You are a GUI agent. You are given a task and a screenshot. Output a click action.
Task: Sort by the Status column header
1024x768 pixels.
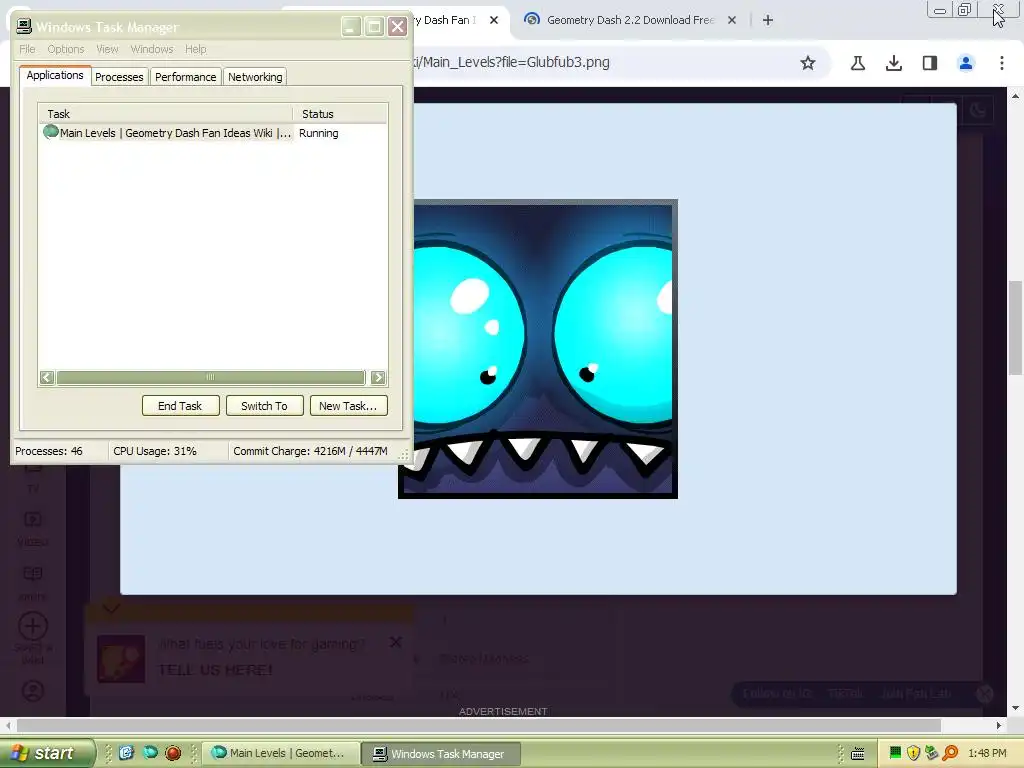pos(340,114)
